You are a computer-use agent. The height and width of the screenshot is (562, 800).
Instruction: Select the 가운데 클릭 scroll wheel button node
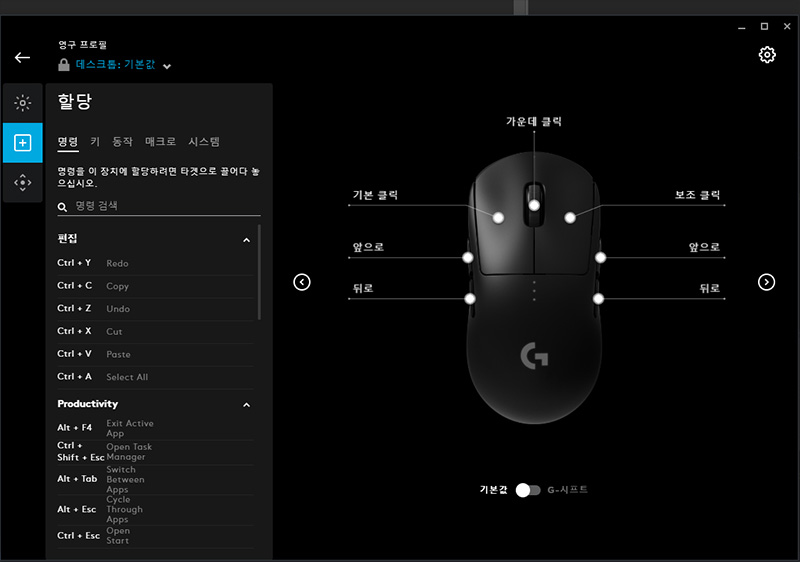coord(534,206)
